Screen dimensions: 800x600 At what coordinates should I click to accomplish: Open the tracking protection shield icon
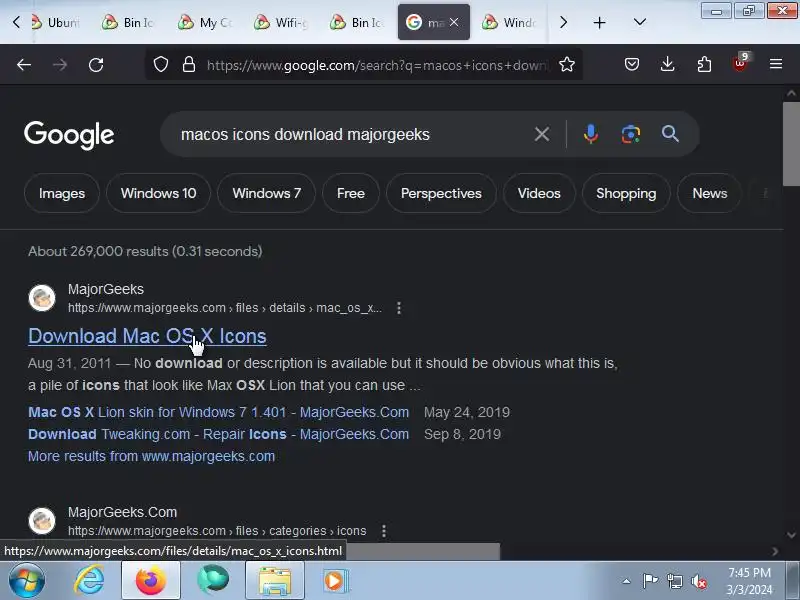point(161,65)
